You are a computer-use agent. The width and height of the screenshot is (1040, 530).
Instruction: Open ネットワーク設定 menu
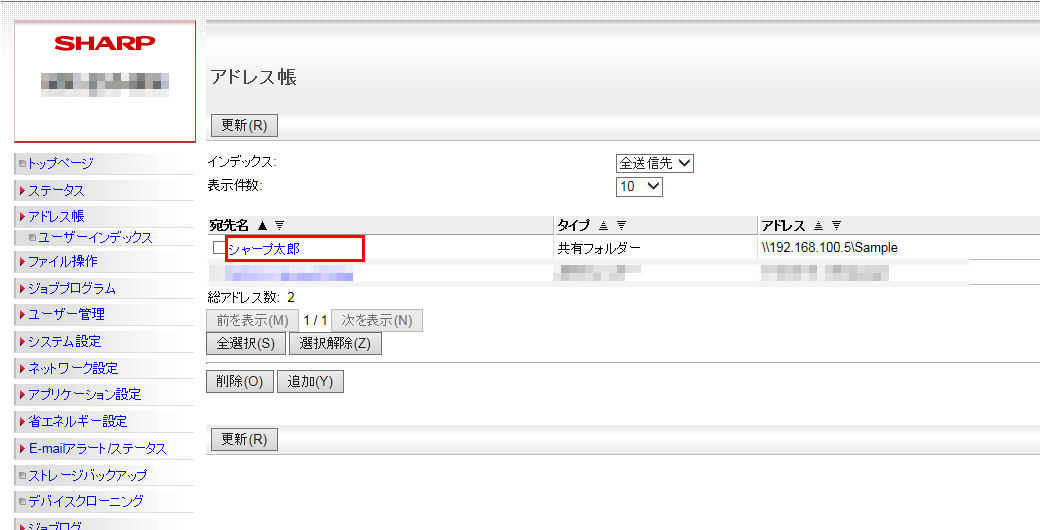coord(72,368)
